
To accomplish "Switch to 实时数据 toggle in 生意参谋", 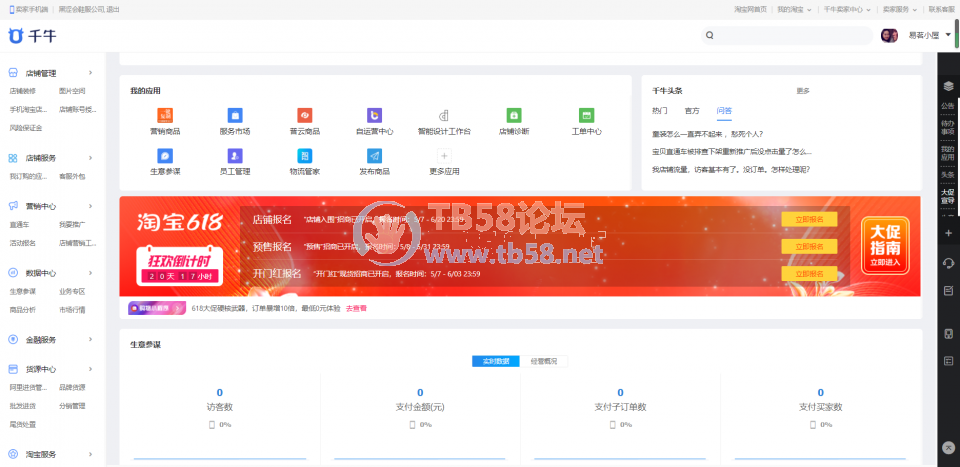I will pyautogui.click(x=496, y=361).
